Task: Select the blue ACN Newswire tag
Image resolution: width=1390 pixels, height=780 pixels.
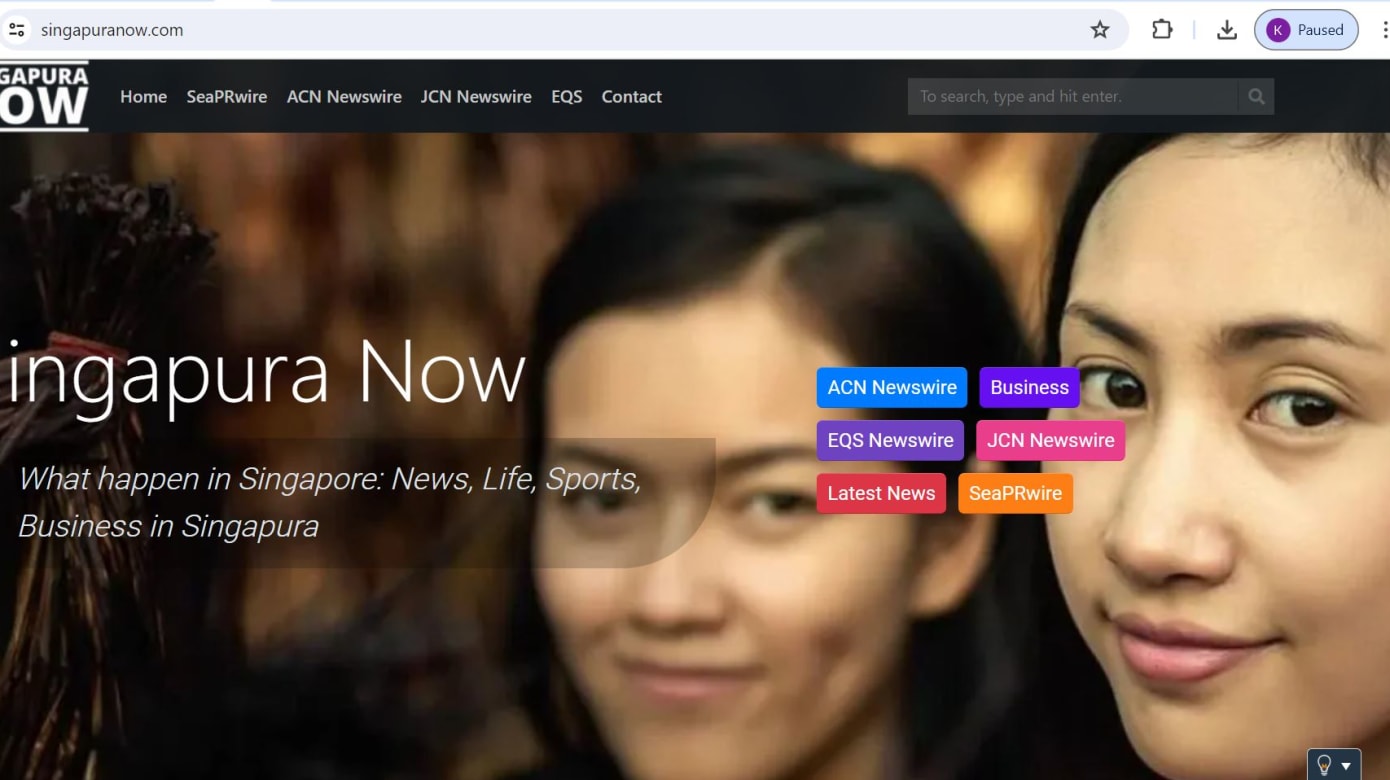Action: [892, 388]
